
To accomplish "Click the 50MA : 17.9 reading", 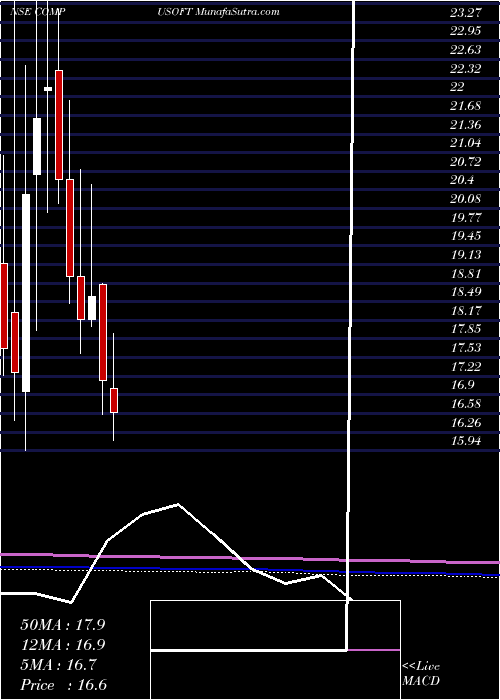I will tap(63, 625).
